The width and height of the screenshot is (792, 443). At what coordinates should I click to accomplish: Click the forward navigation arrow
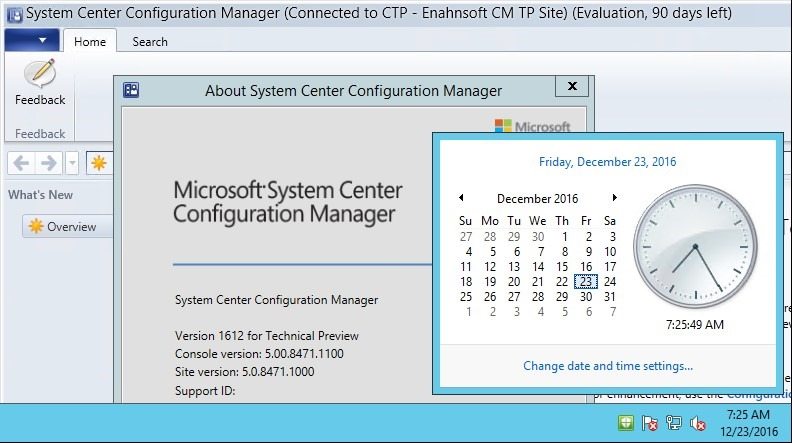[49, 163]
